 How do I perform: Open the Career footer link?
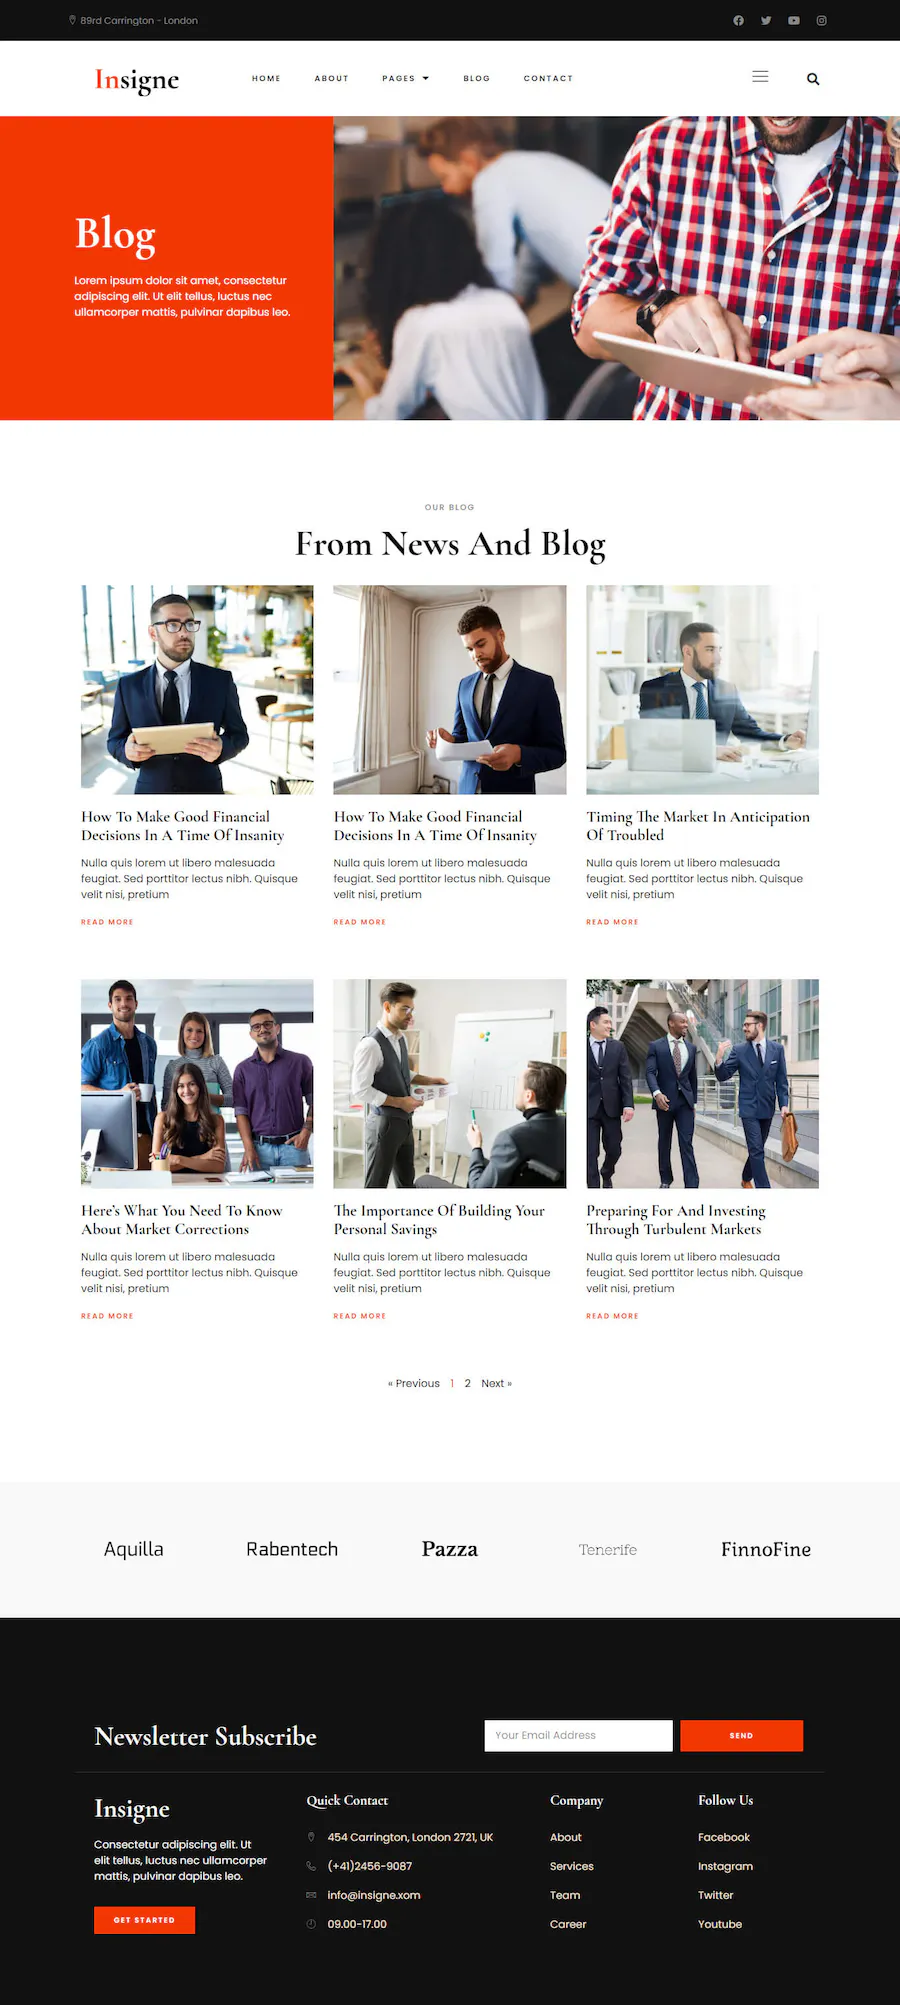tap(568, 1924)
